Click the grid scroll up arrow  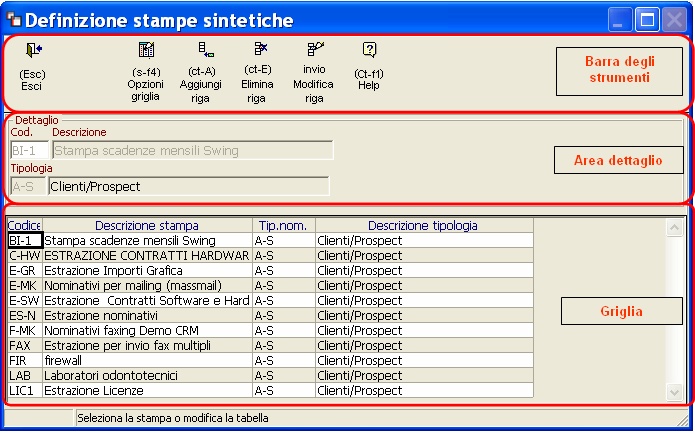pos(674,228)
